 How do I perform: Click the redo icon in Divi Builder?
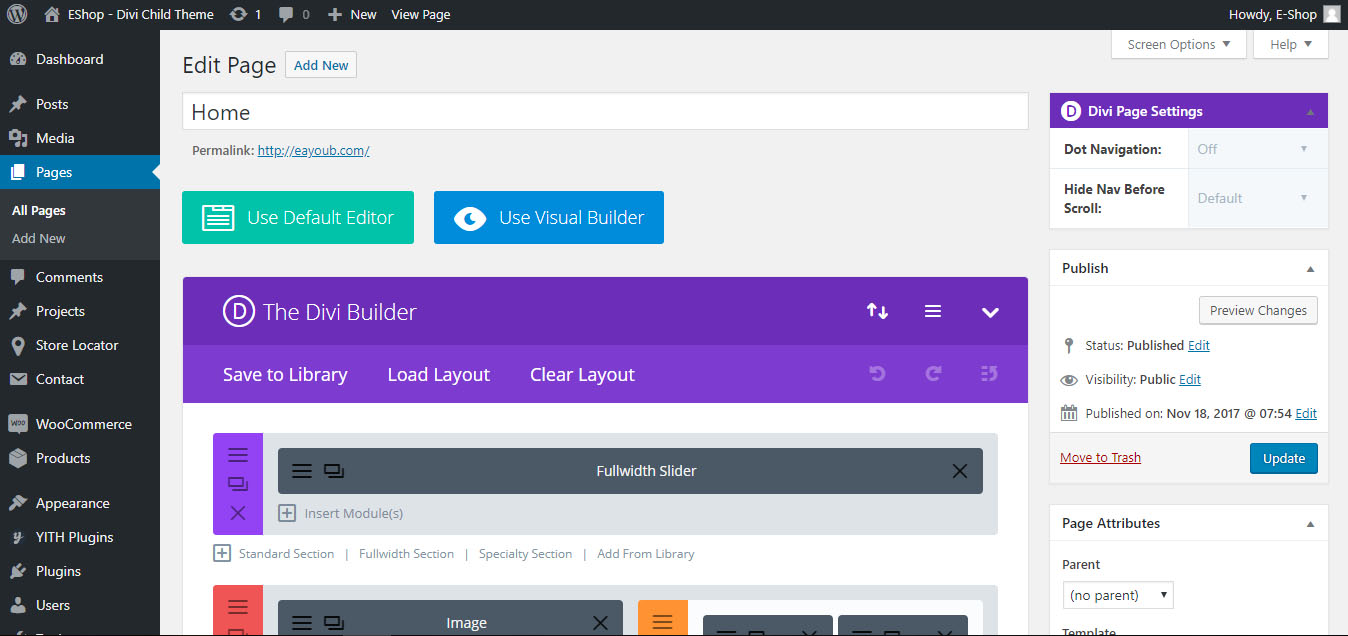point(933,374)
